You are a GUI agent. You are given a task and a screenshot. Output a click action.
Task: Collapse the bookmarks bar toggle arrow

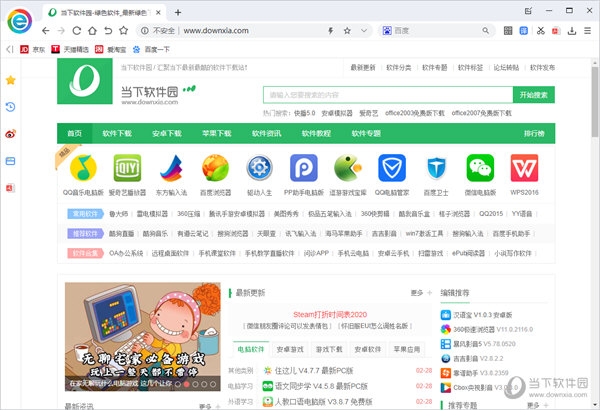click(10, 49)
